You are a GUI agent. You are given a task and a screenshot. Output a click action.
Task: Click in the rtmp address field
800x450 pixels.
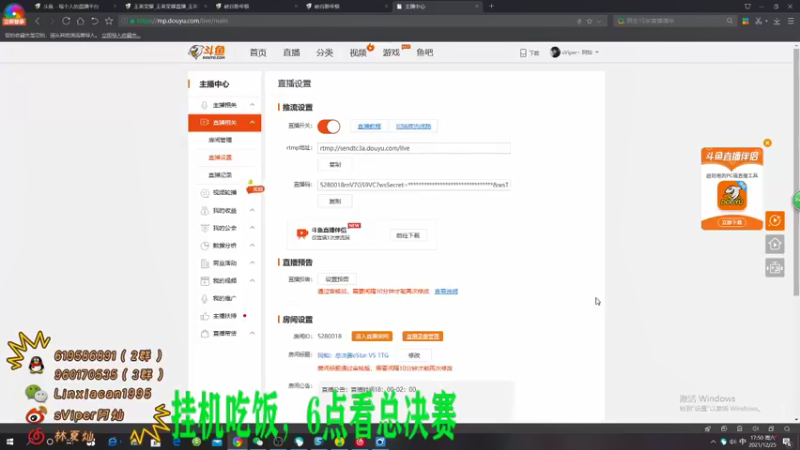point(414,148)
